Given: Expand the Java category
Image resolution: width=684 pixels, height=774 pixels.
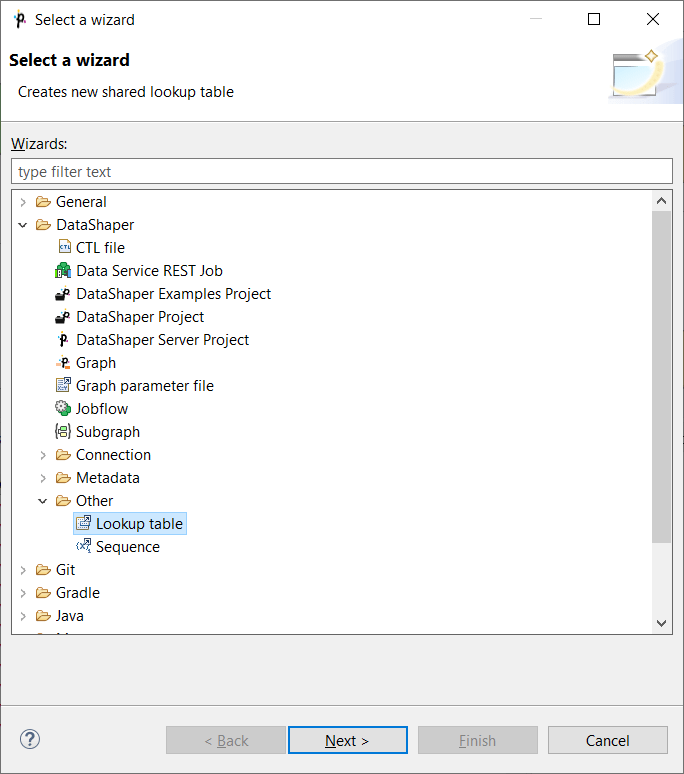Looking at the screenshot, I should click(23, 616).
